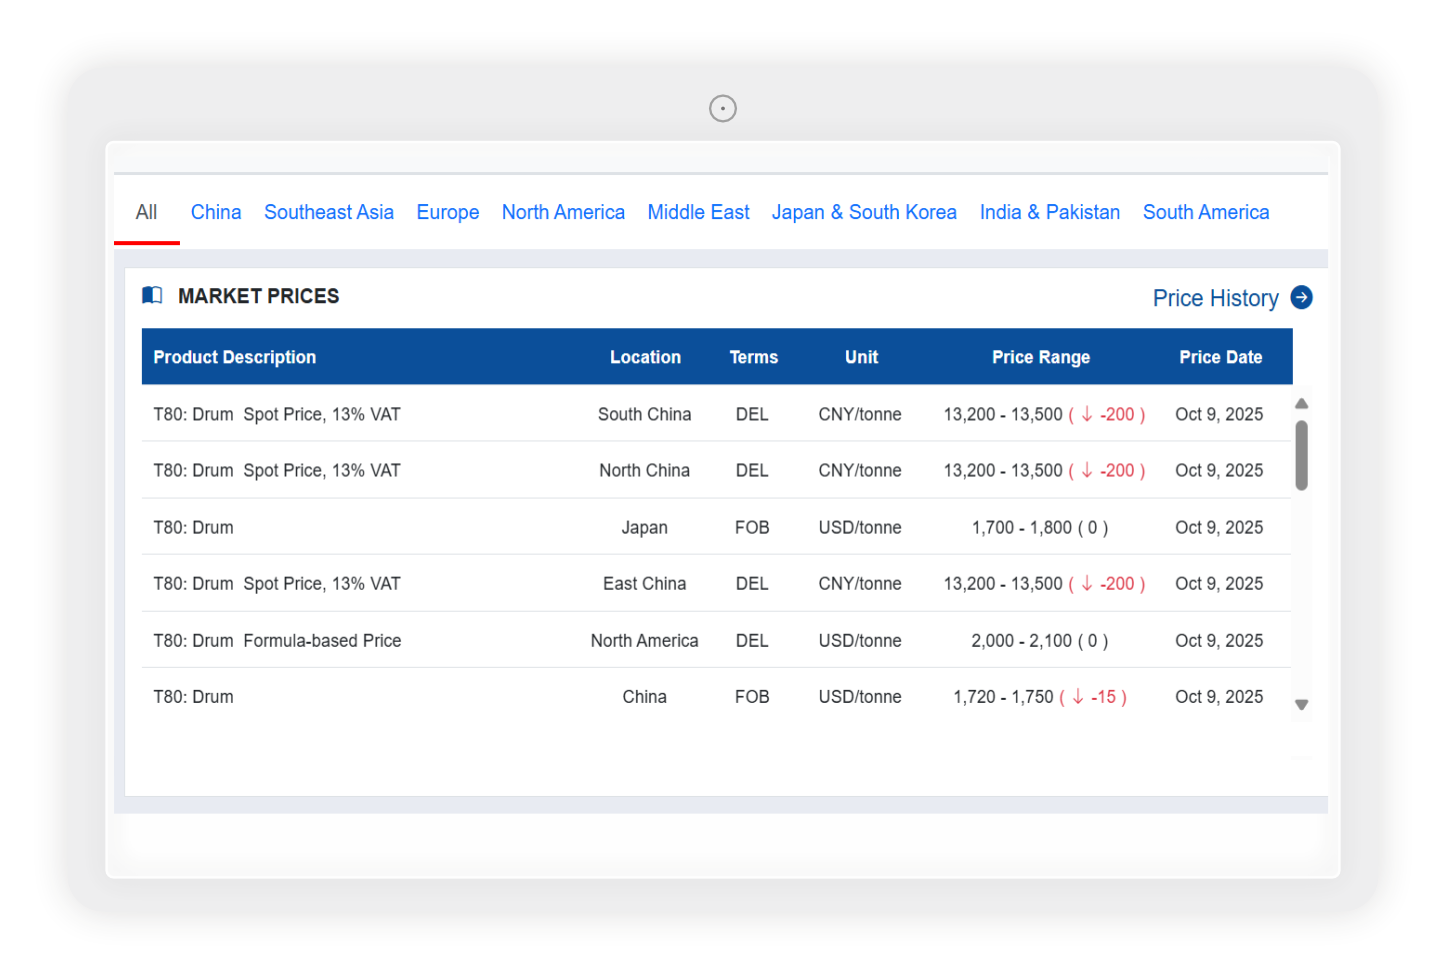Switch to the South America tab
The height and width of the screenshot is (979, 1446).
coord(1205,212)
